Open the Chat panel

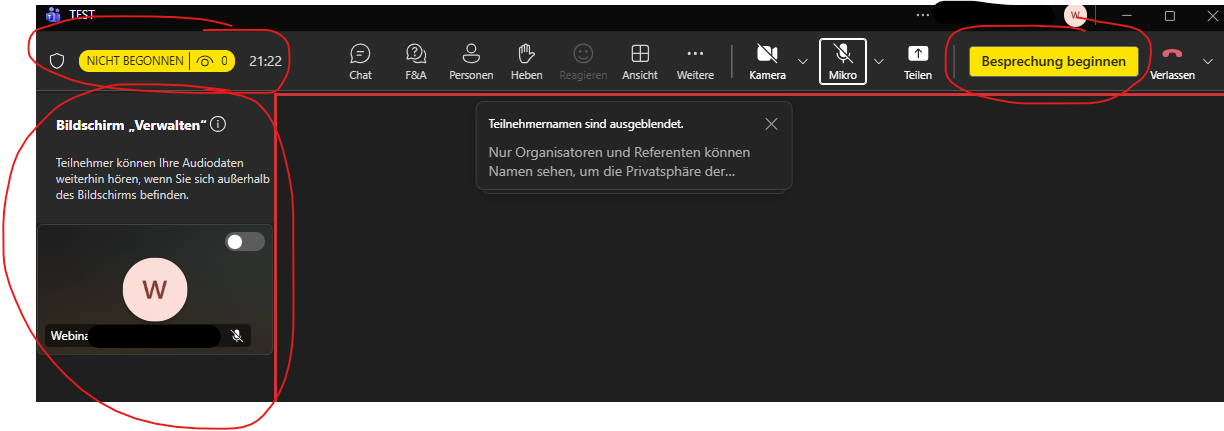pyautogui.click(x=360, y=61)
